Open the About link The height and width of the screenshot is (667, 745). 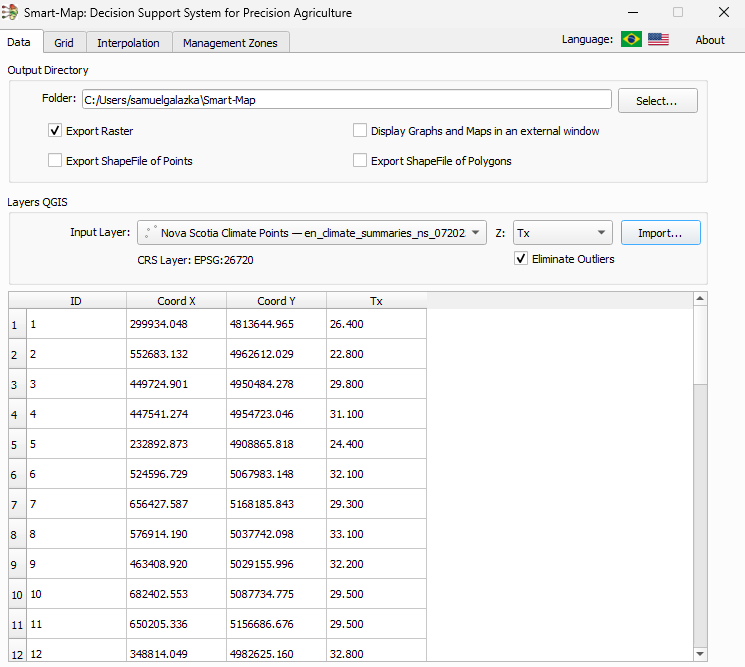(710, 40)
